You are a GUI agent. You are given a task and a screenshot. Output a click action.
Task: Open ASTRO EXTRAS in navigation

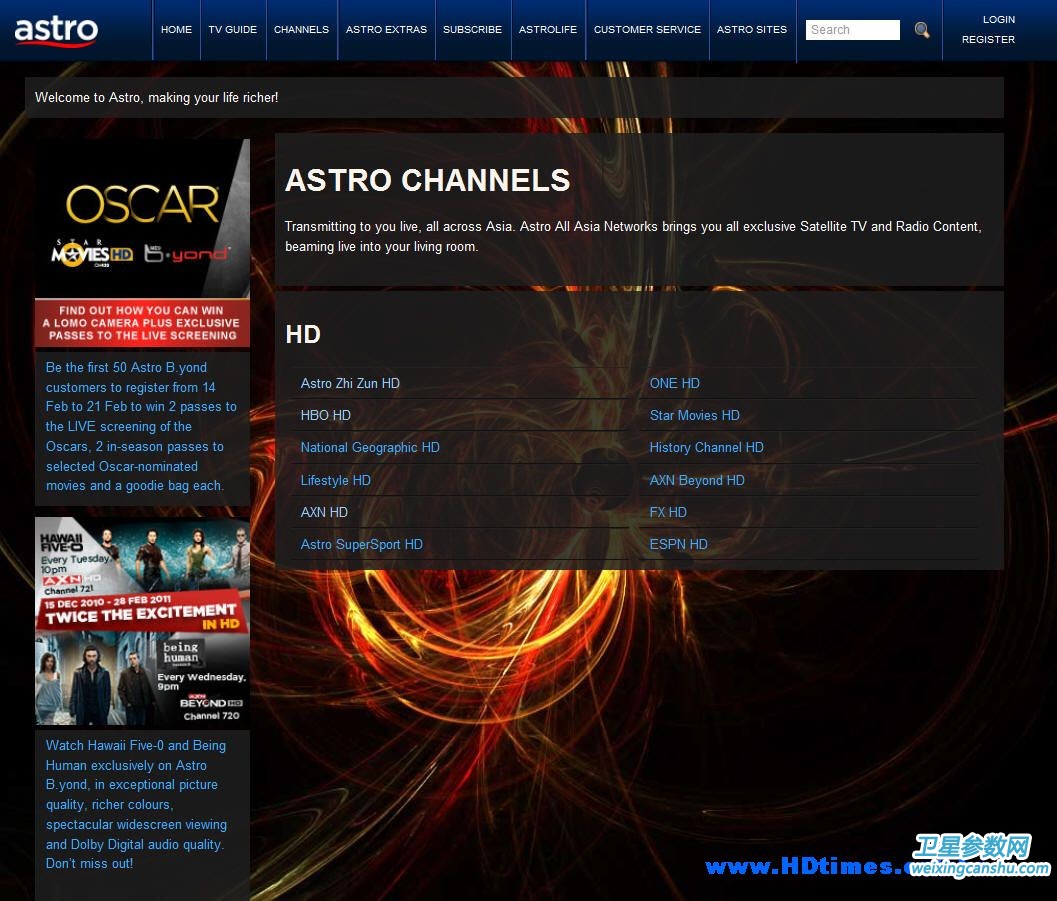386,30
